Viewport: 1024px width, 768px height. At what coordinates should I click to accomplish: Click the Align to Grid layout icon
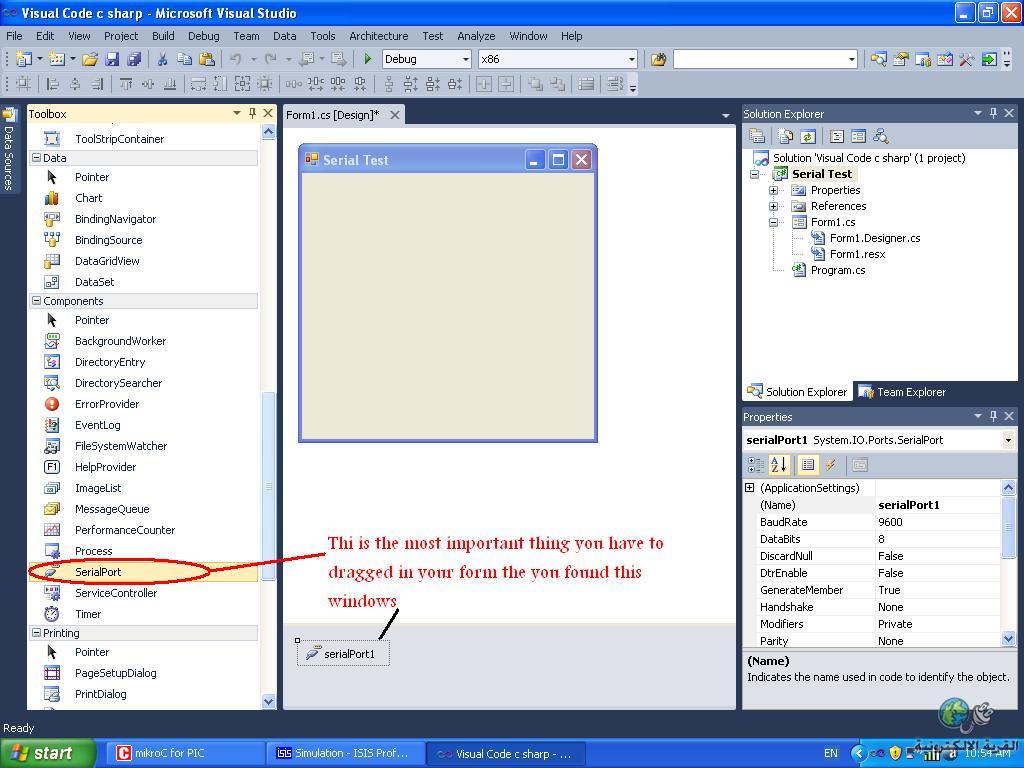coord(24,84)
